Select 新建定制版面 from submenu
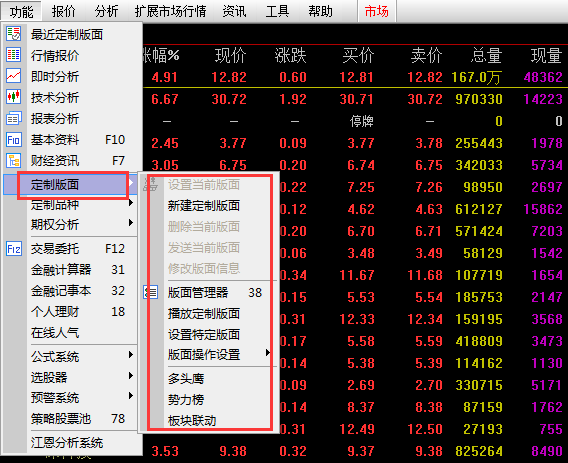Image resolution: width=568 pixels, height=463 pixels. (204, 206)
